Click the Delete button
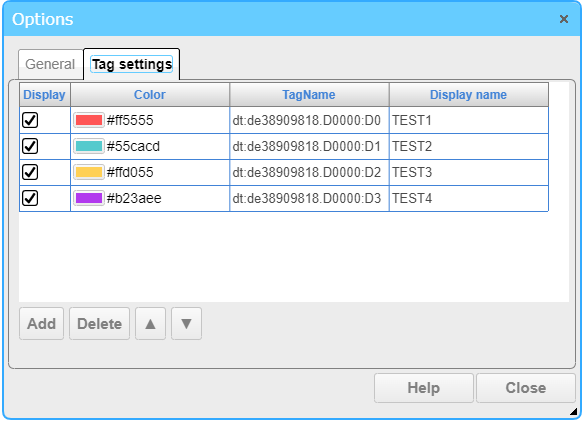 point(99,324)
